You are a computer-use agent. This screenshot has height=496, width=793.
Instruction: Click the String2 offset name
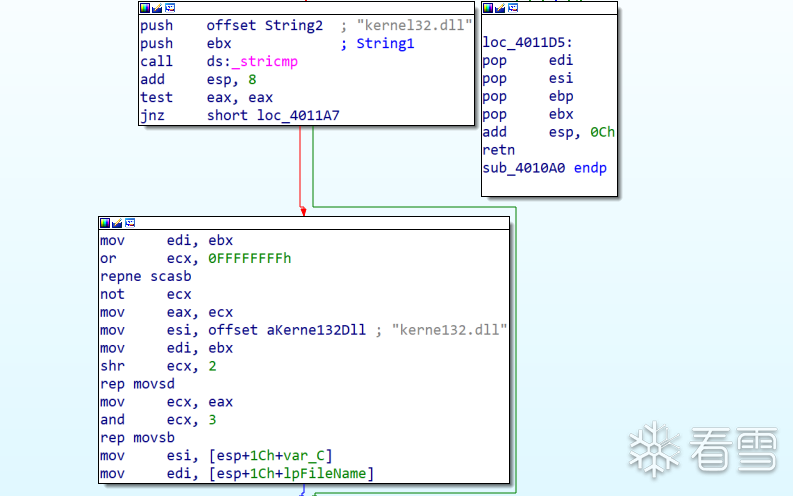[x=294, y=25]
